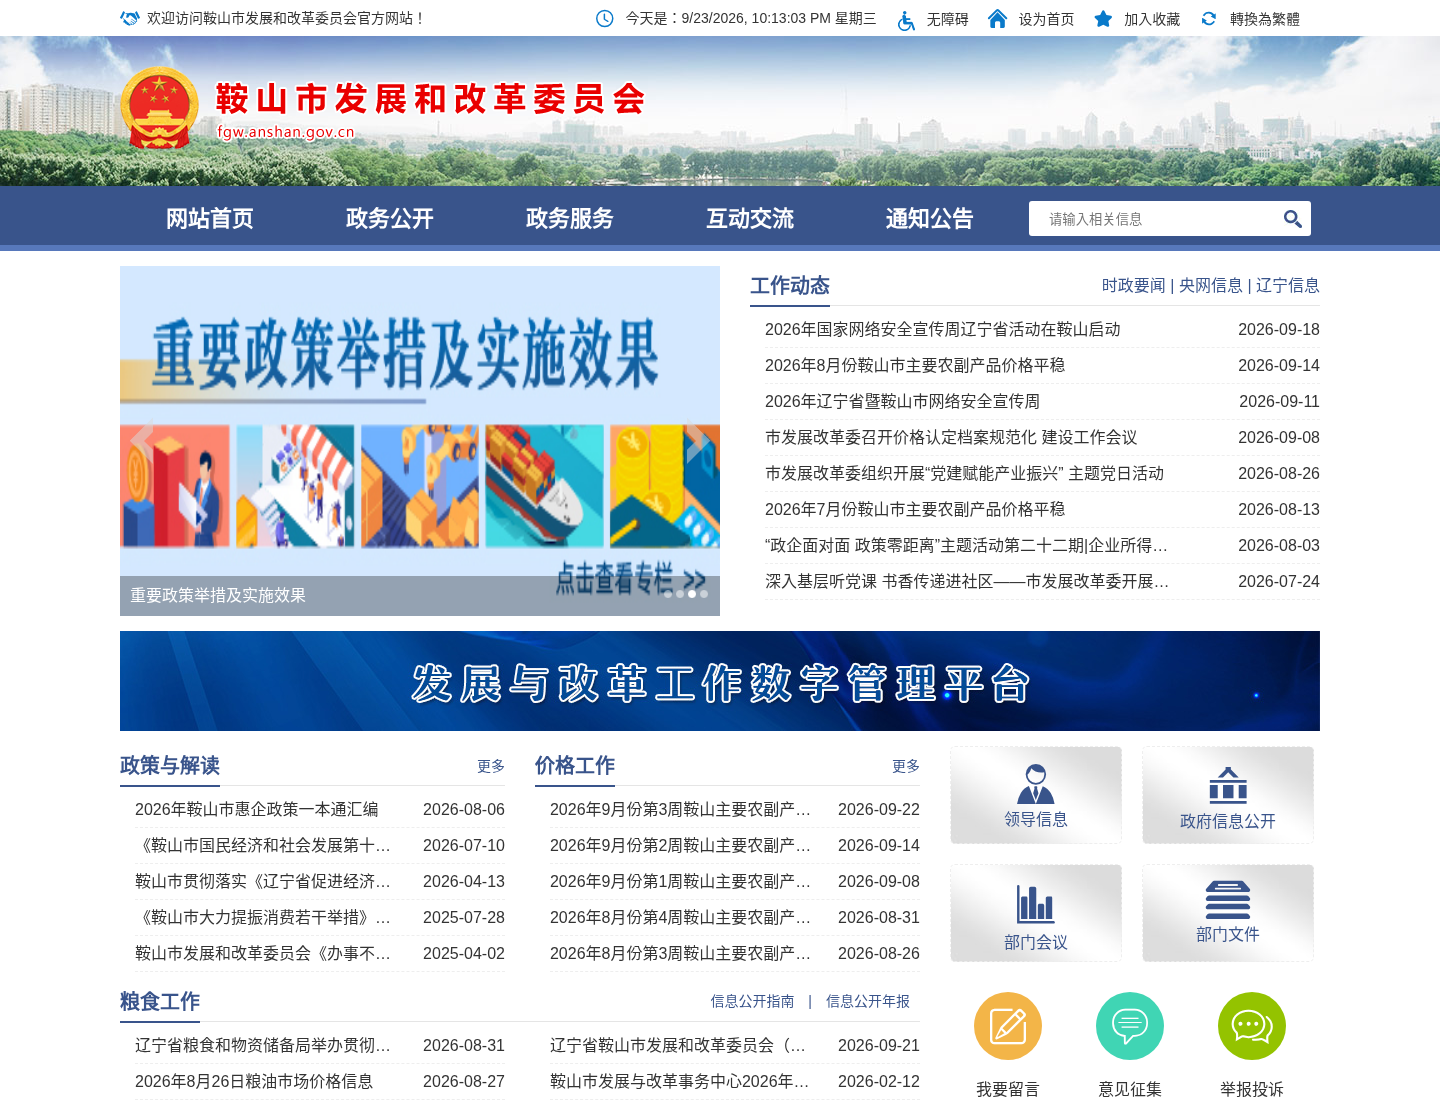1440x1100 pixels.
Task: Open 政府信息公开 government building tile
Action: point(1228,795)
